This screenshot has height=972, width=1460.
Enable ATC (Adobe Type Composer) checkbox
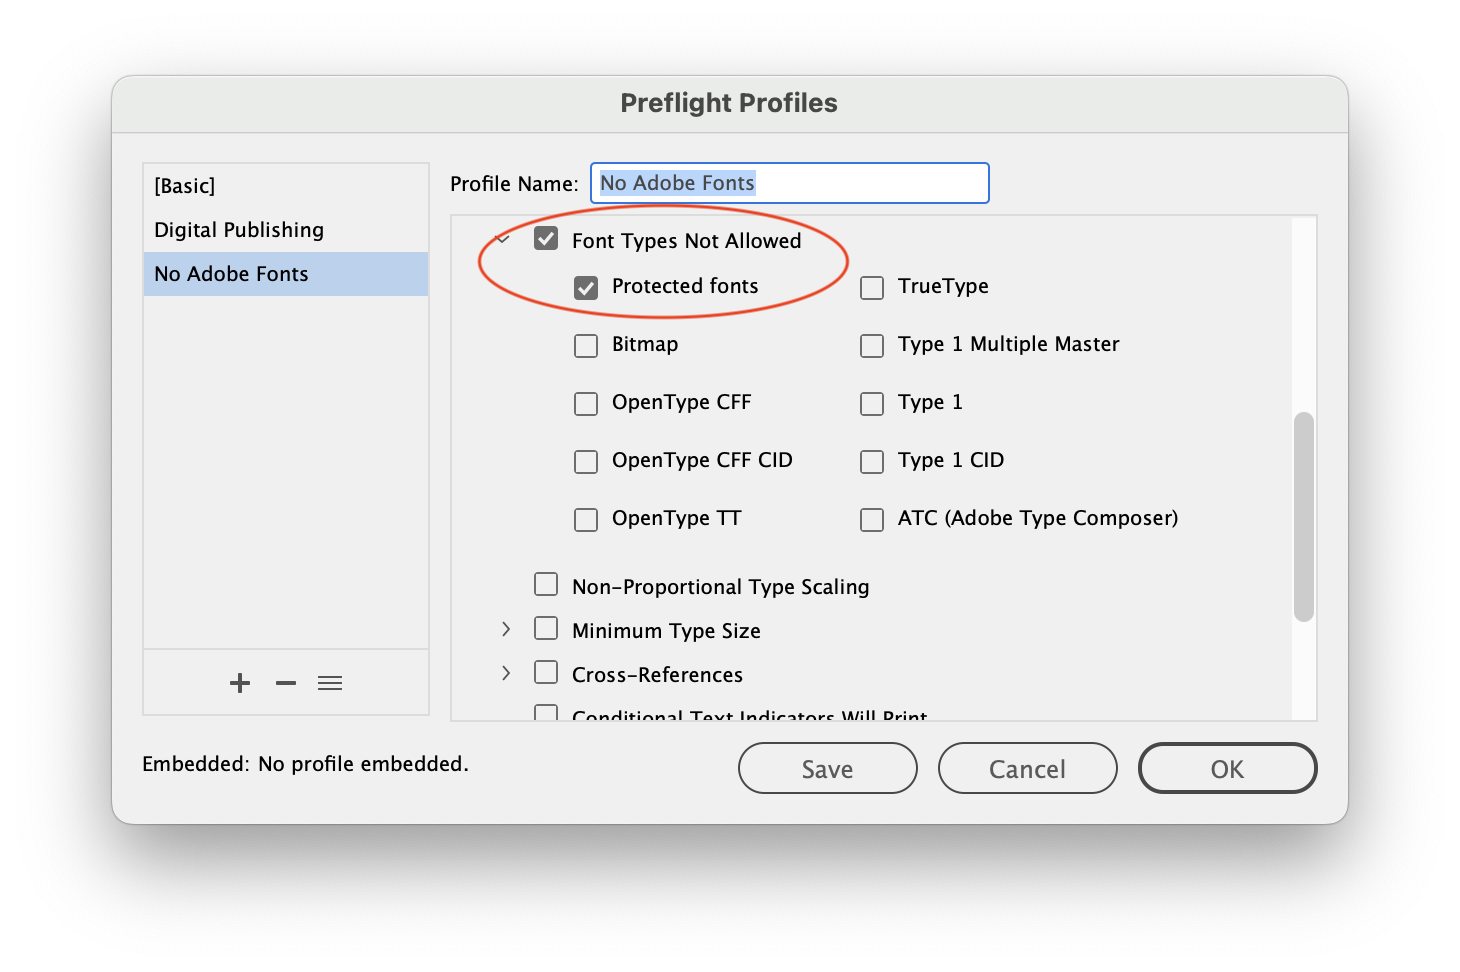click(x=872, y=520)
